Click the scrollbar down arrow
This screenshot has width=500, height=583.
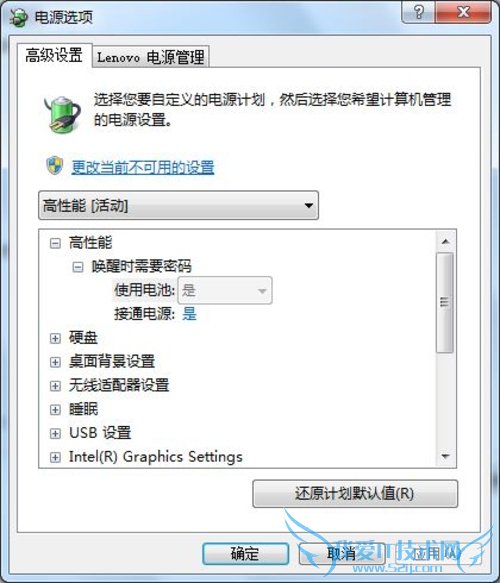445,456
